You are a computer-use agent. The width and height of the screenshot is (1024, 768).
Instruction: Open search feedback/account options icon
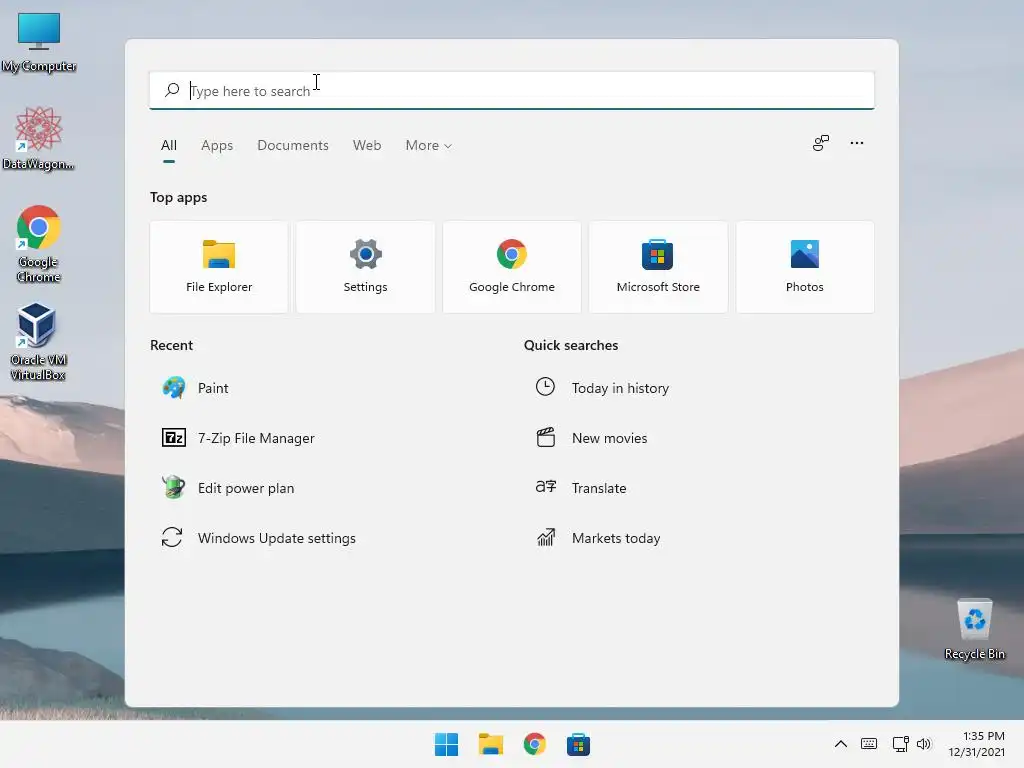pyautogui.click(x=821, y=143)
